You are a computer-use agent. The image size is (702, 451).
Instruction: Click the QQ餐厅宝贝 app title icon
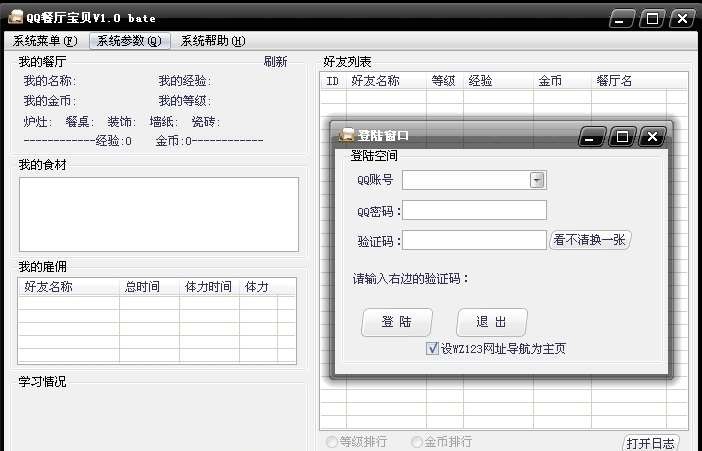pos(16,17)
